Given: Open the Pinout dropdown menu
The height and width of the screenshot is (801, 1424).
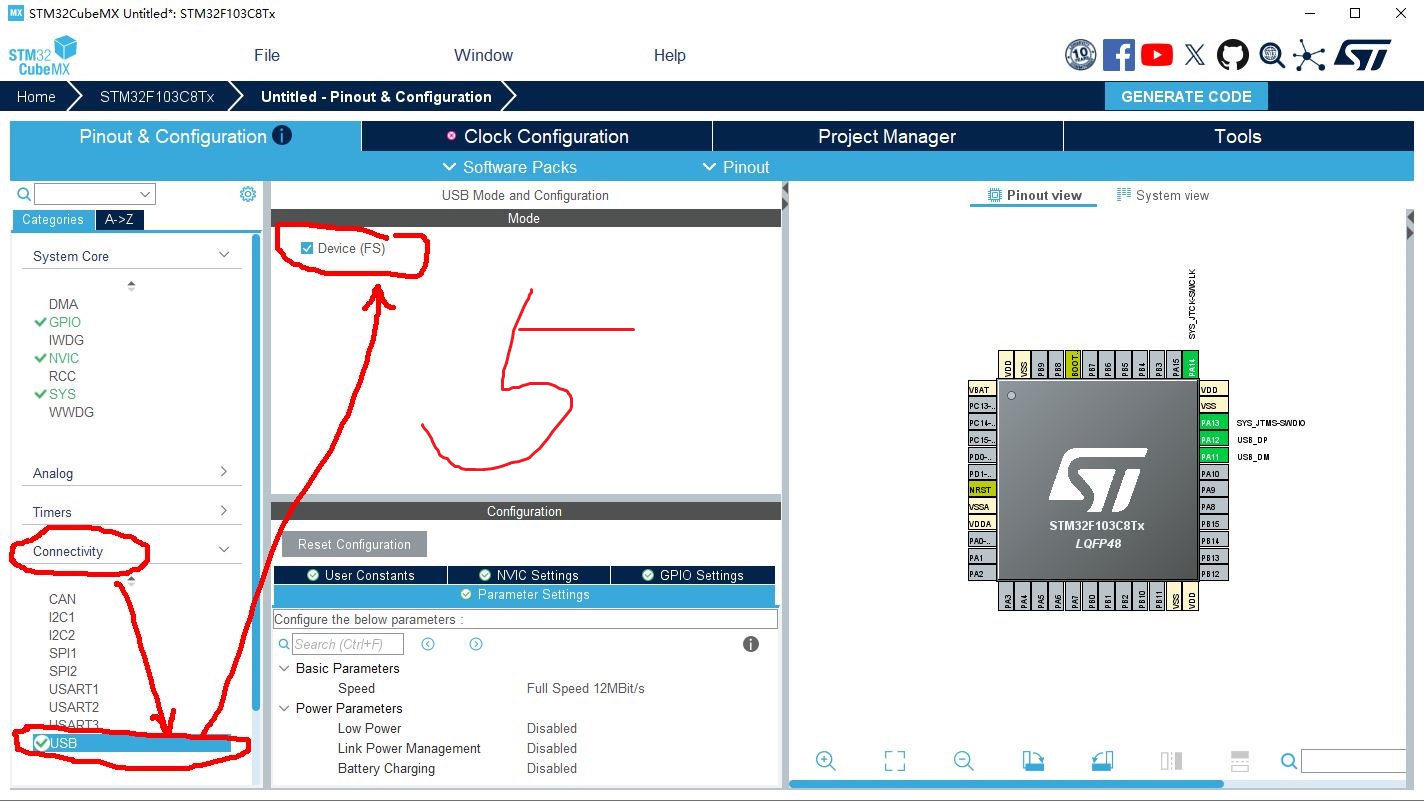Looking at the screenshot, I should [x=736, y=167].
